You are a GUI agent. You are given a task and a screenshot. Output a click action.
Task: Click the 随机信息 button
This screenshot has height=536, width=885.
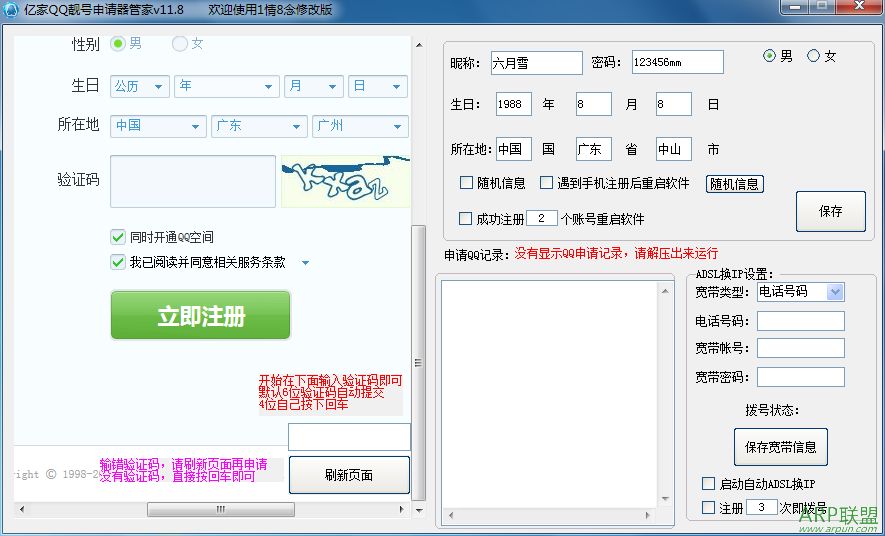point(734,184)
